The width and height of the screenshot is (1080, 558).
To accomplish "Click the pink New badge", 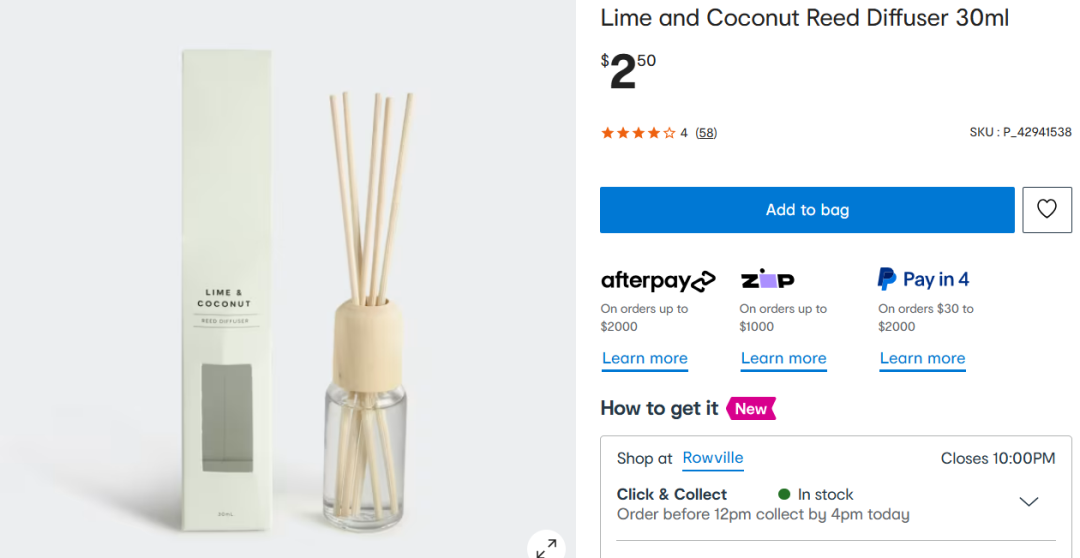I will click(x=751, y=408).
